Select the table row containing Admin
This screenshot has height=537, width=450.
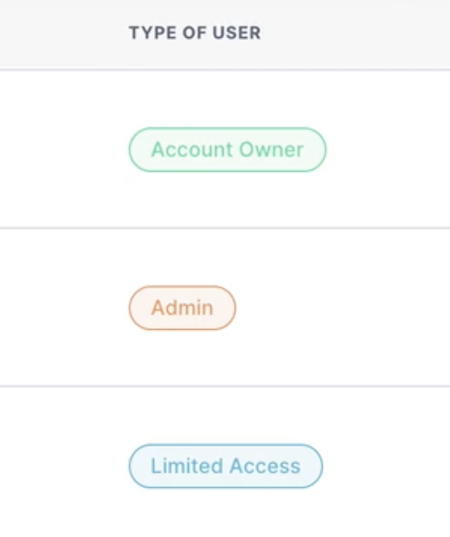tap(225, 308)
